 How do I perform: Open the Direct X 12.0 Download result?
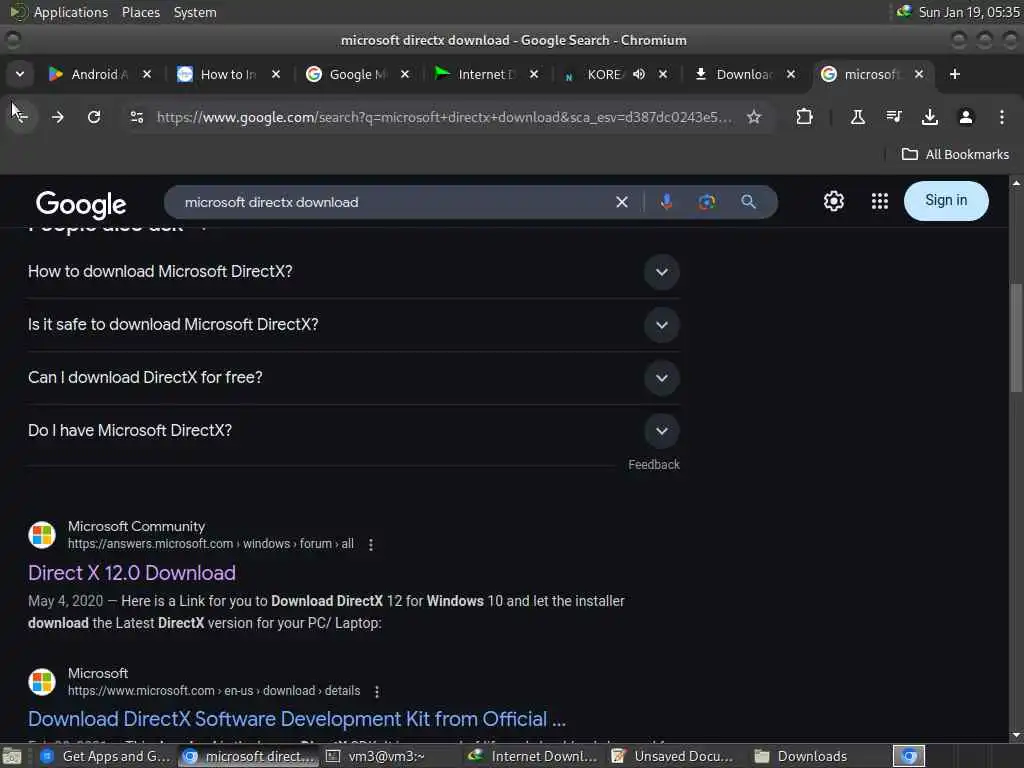point(132,573)
